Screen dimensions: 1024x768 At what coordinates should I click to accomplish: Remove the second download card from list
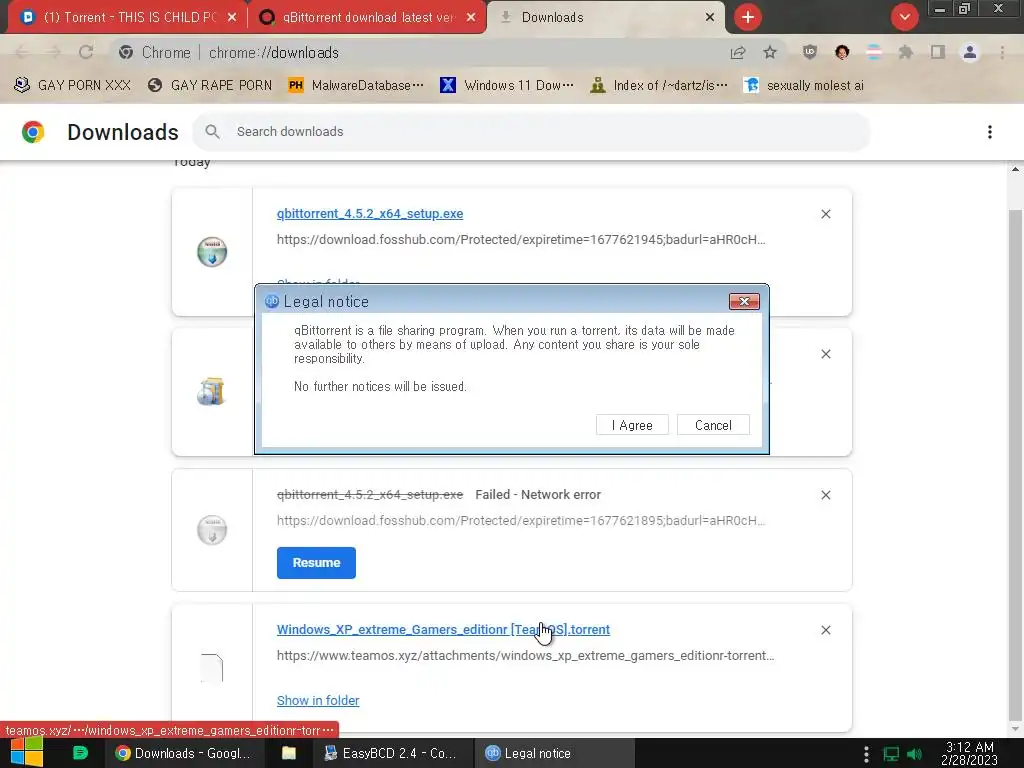coord(825,354)
